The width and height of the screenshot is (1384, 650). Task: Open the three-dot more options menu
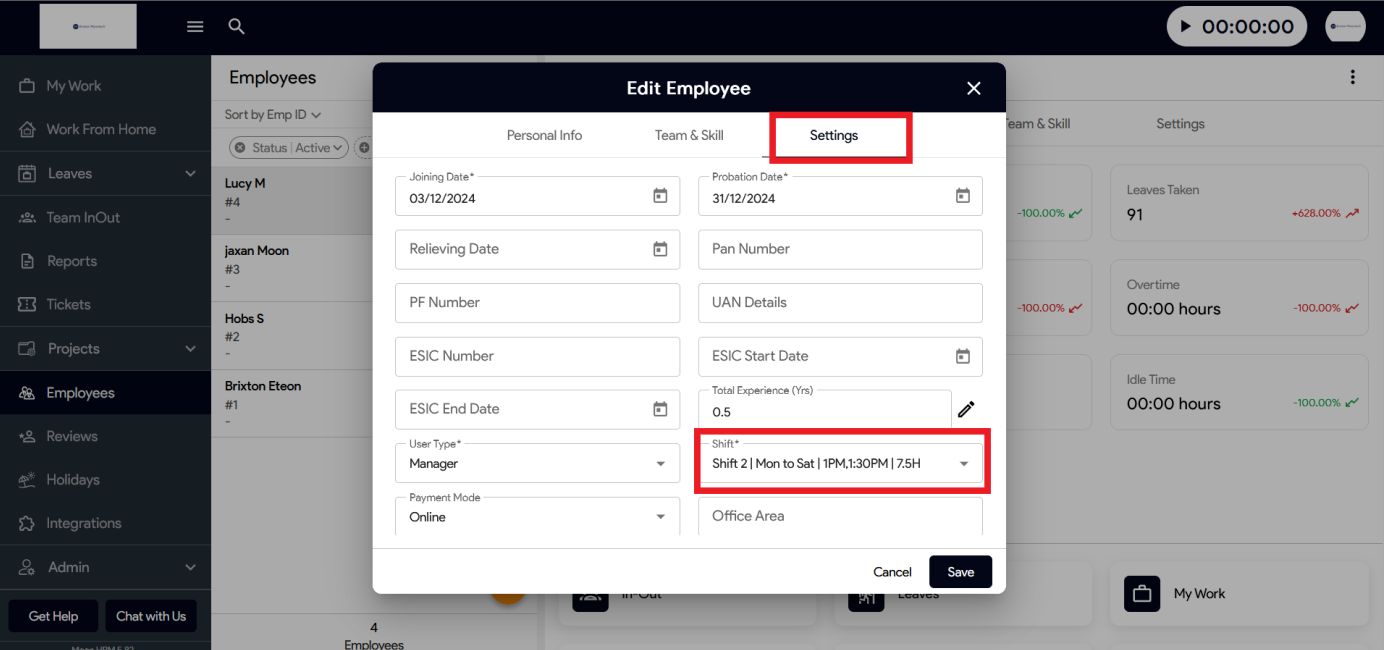tap(1352, 78)
